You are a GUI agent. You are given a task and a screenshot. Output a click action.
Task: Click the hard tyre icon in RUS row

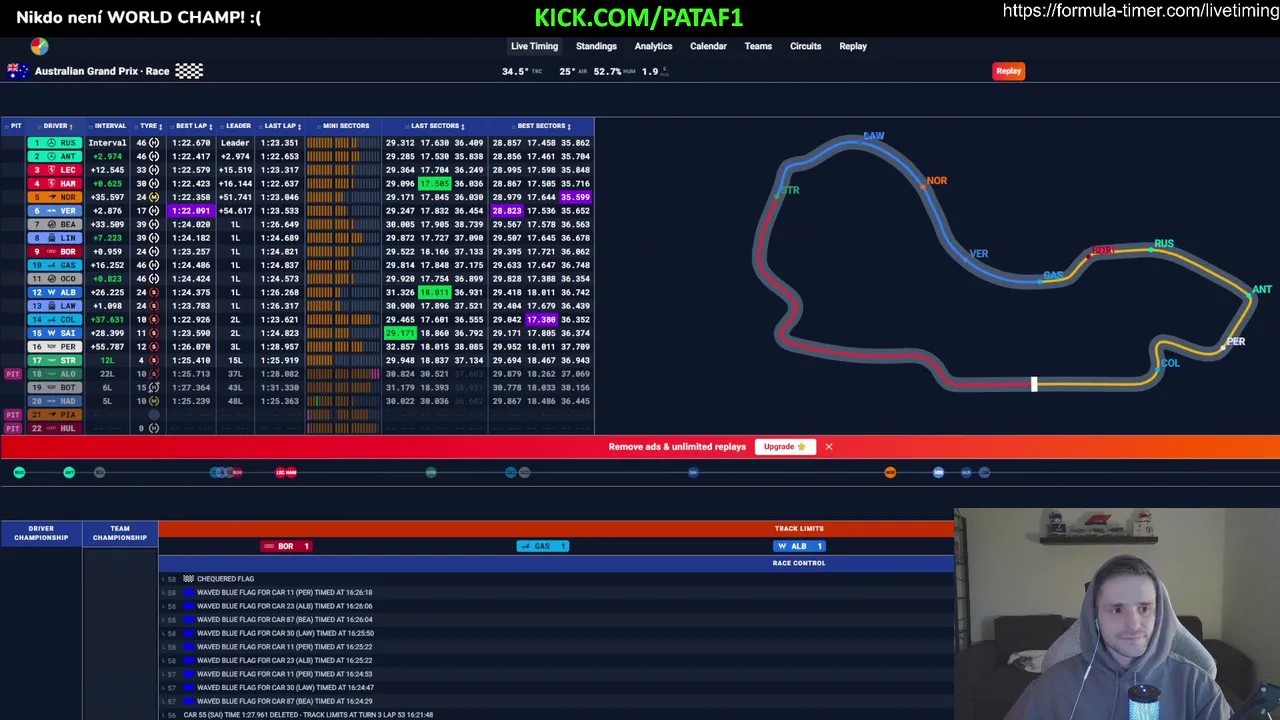tap(154, 143)
